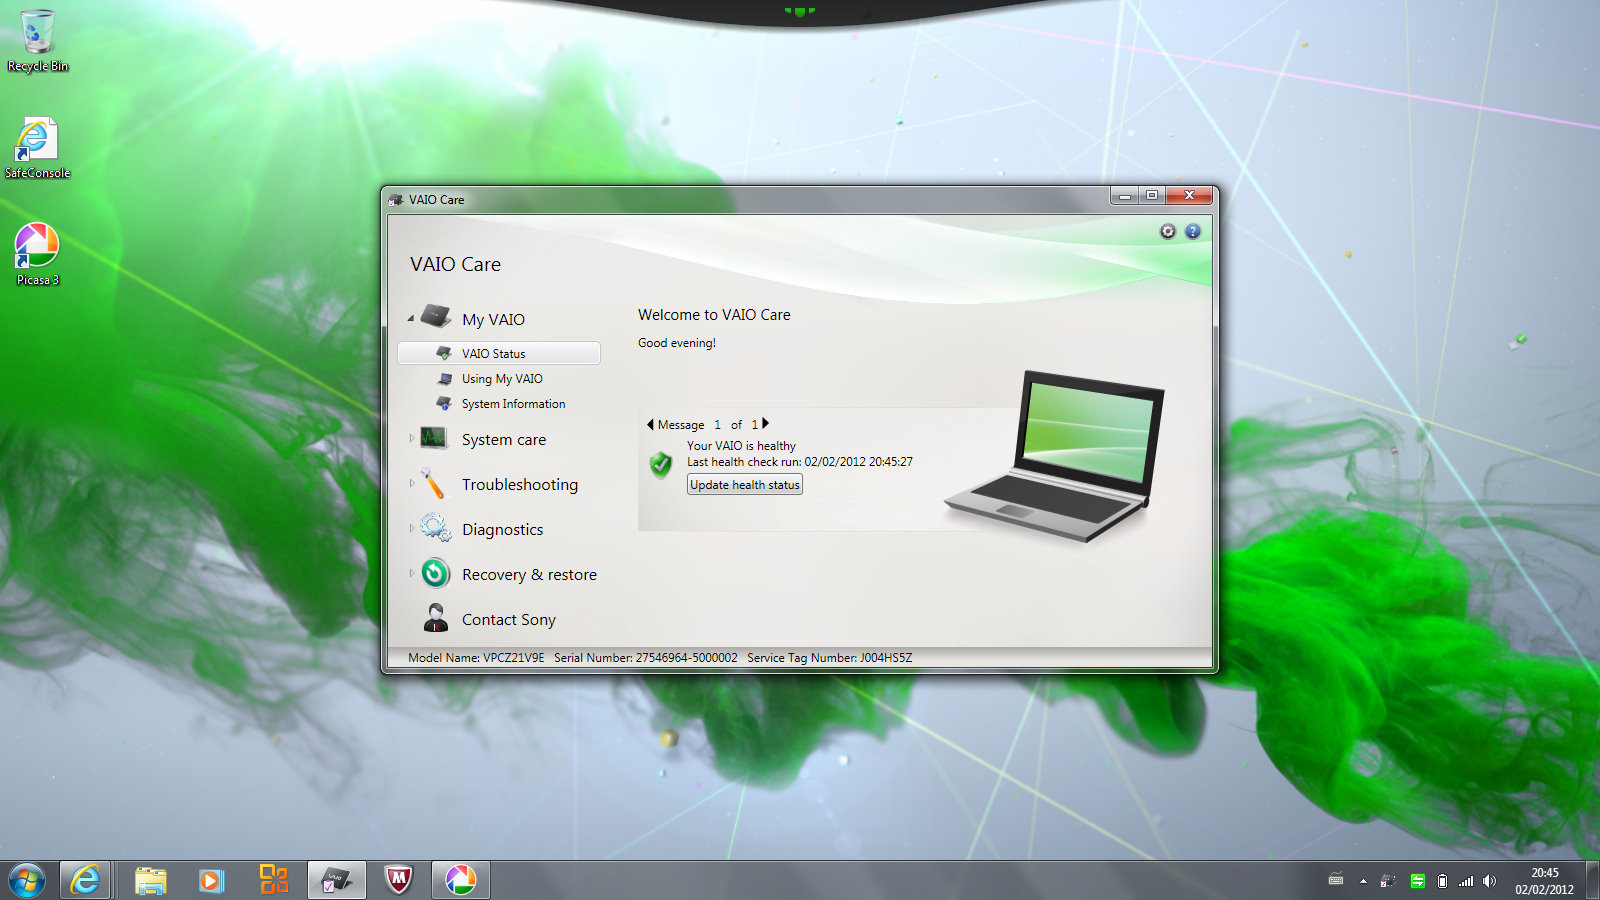Click the network signal tray icon

[1466, 881]
